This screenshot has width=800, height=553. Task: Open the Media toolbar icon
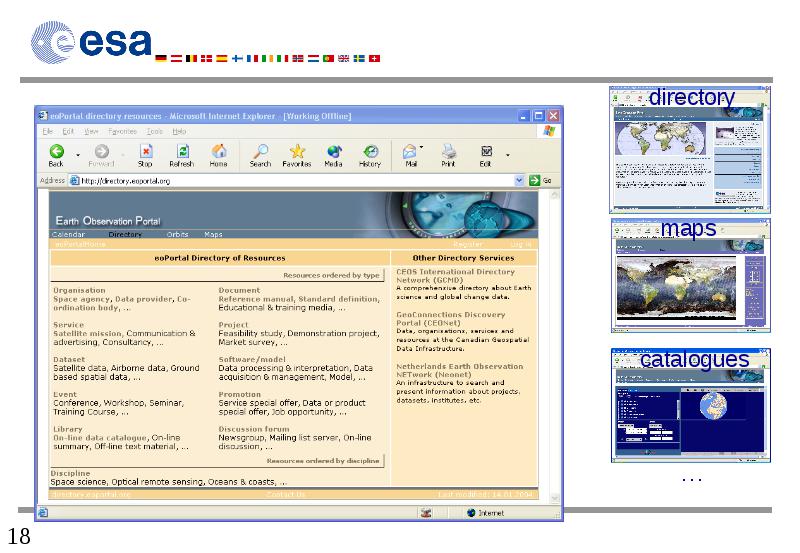point(334,152)
